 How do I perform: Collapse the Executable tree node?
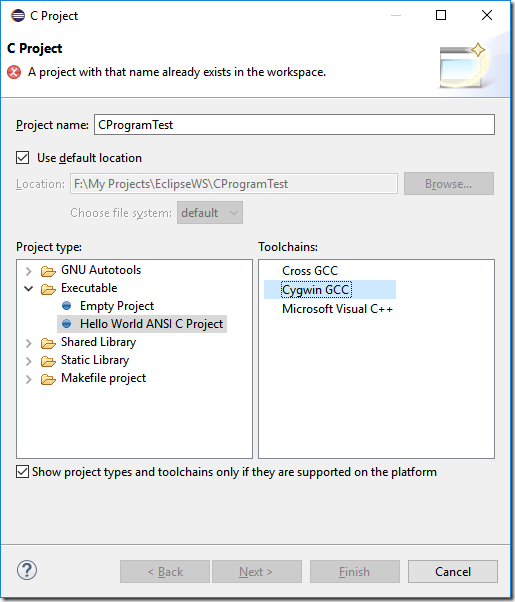click(x=28, y=288)
